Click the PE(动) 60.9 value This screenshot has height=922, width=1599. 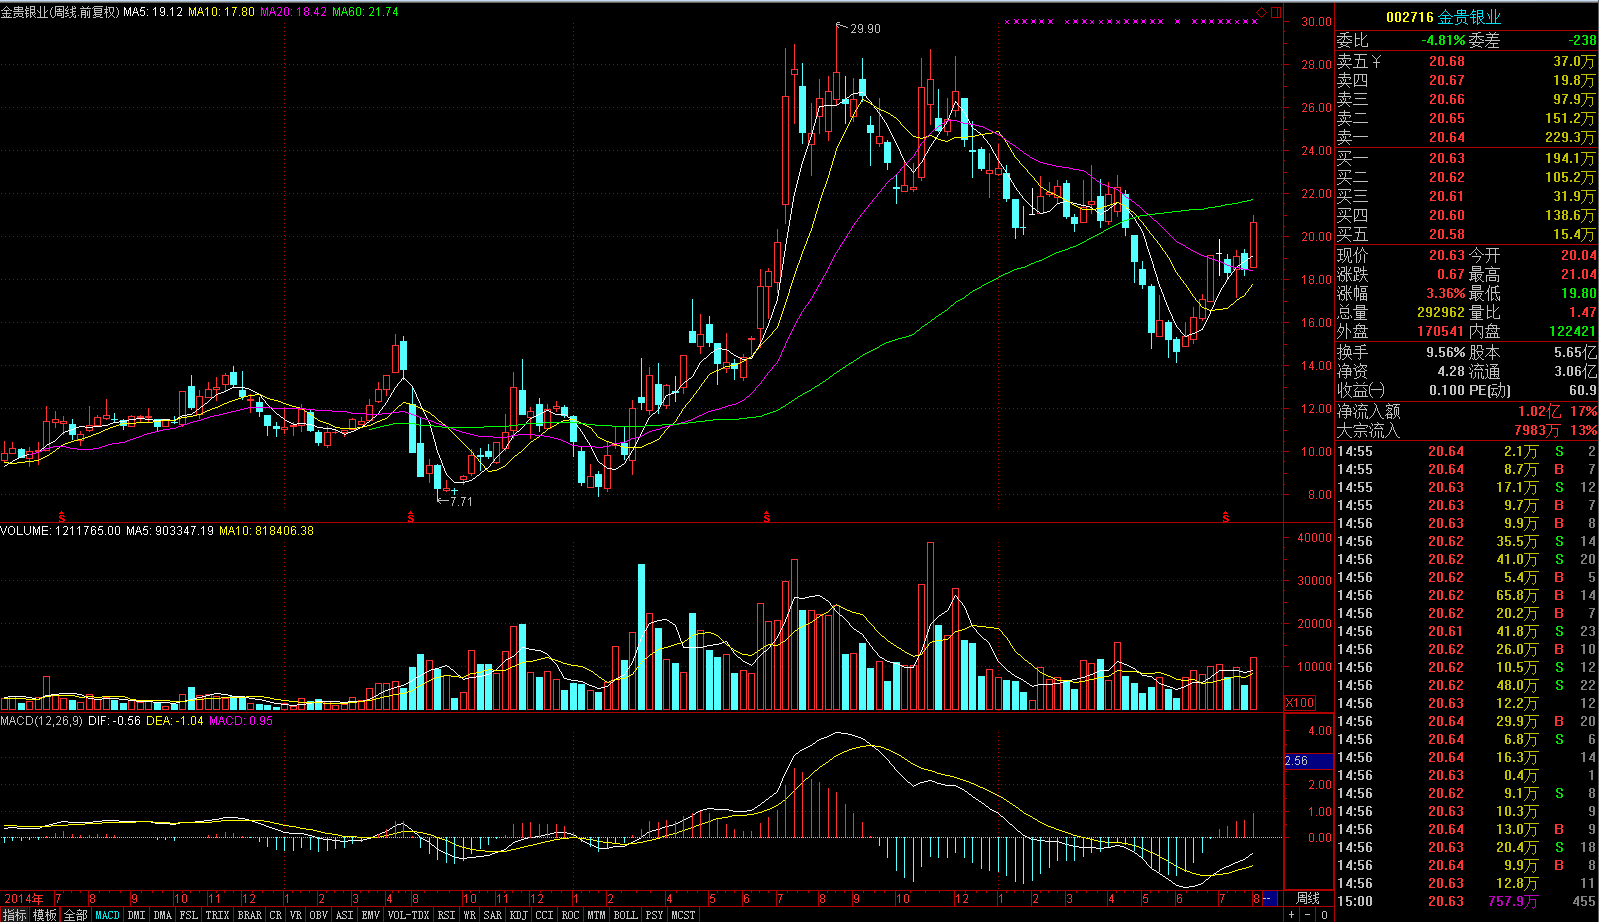(x=1582, y=391)
